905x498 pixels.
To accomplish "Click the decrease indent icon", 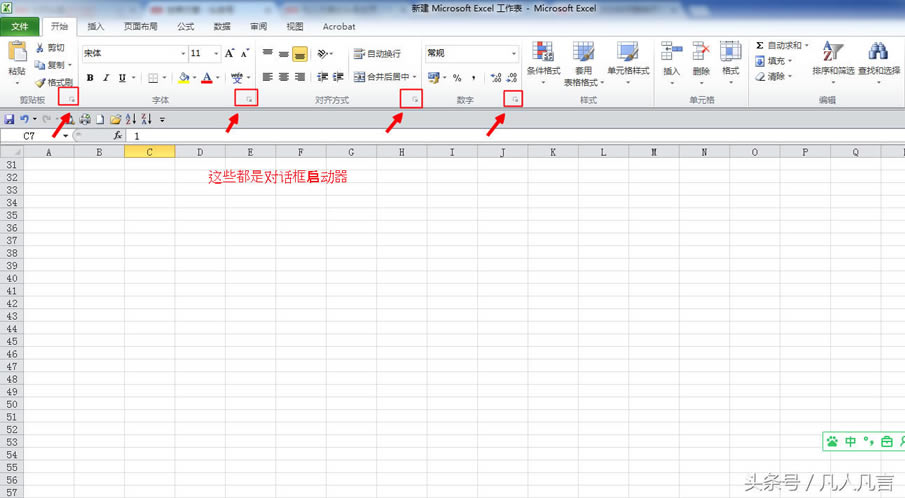I will click(322, 77).
